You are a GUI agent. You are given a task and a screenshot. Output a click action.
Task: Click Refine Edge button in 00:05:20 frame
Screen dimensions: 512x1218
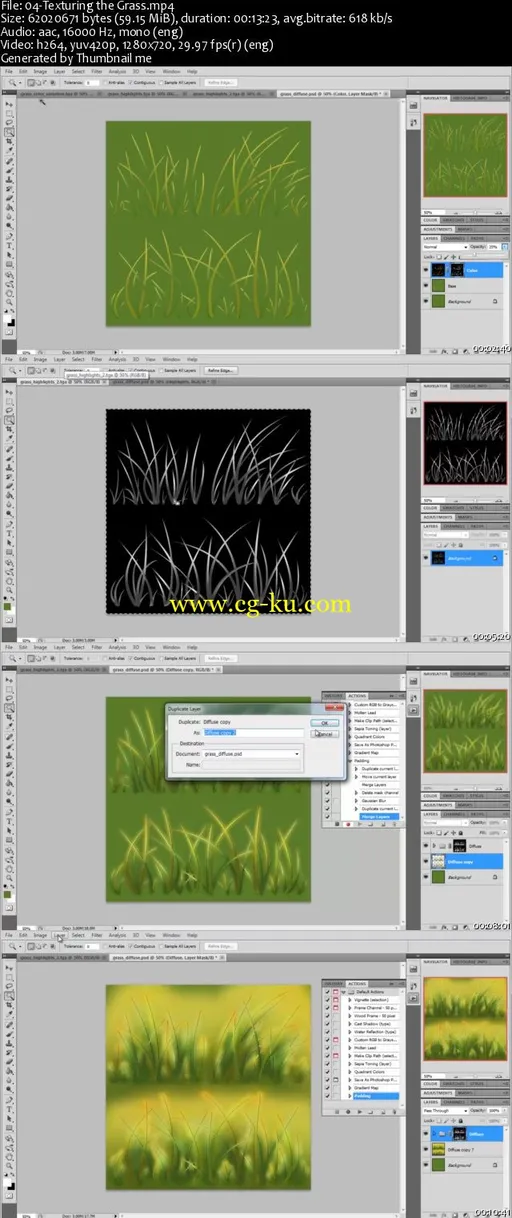[x=220, y=370]
